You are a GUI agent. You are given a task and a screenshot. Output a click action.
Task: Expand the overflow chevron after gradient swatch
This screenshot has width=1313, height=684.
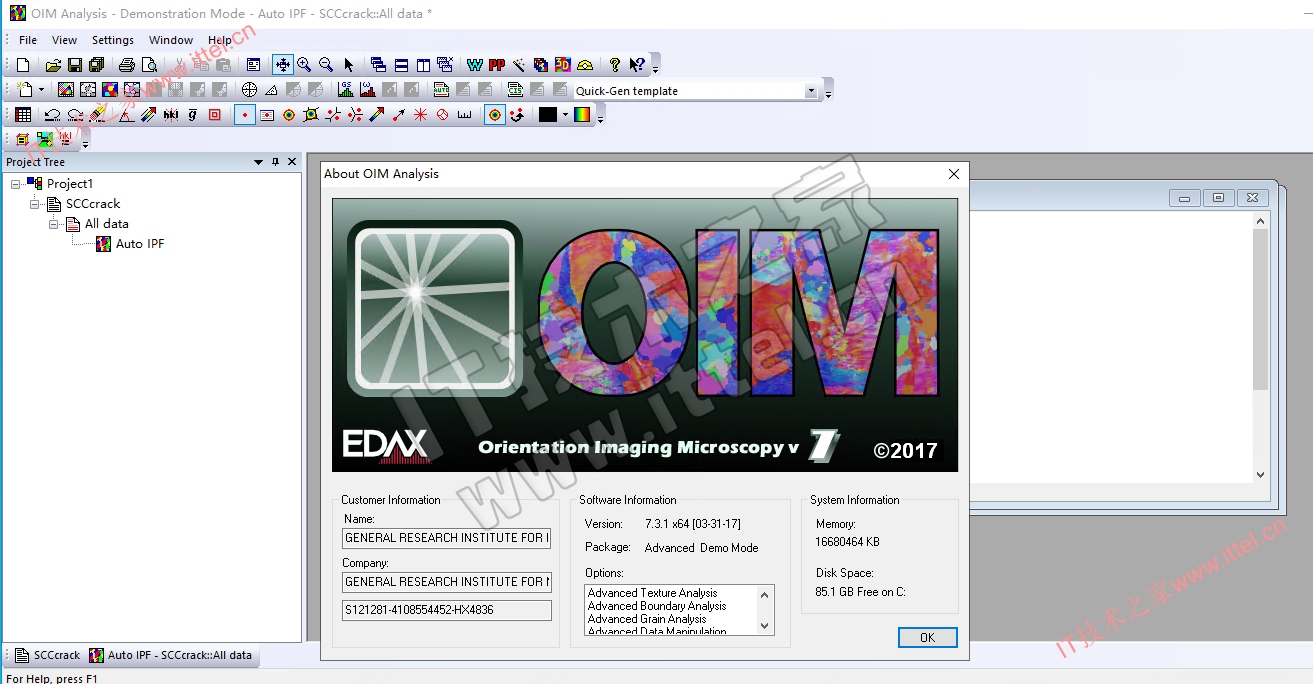601,118
